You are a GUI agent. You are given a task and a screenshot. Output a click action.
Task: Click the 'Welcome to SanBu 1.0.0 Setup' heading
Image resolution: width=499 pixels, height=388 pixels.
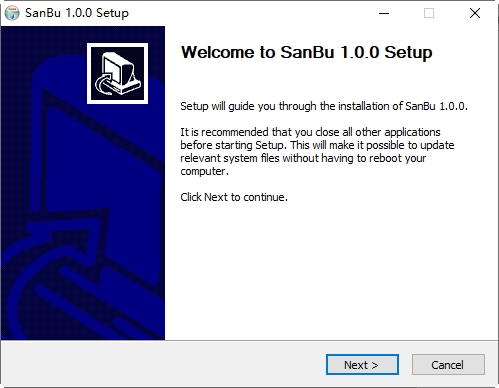(307, 52)
